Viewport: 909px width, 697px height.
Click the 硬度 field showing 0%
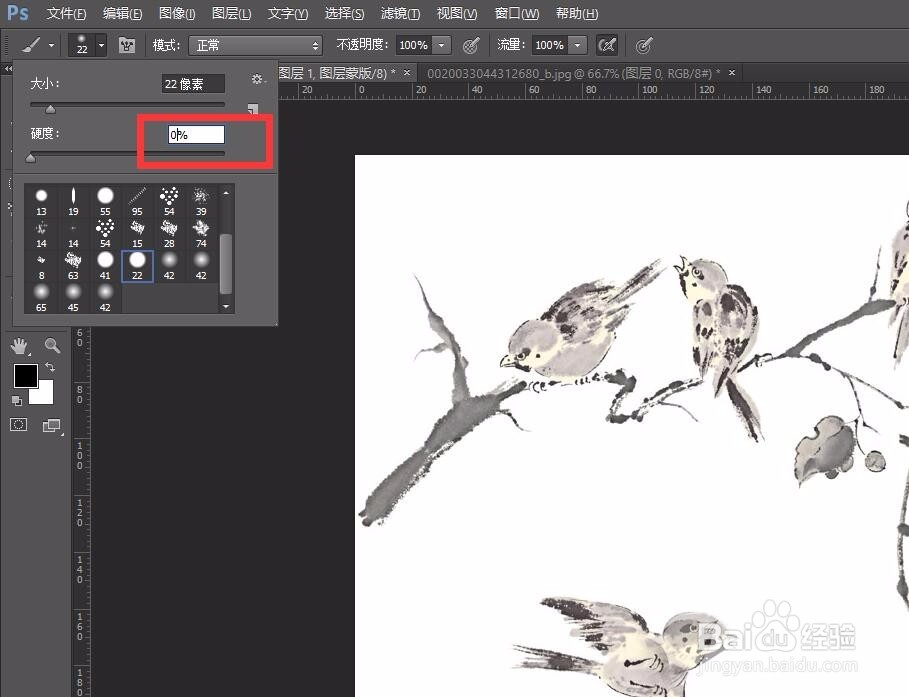[197, 135]
